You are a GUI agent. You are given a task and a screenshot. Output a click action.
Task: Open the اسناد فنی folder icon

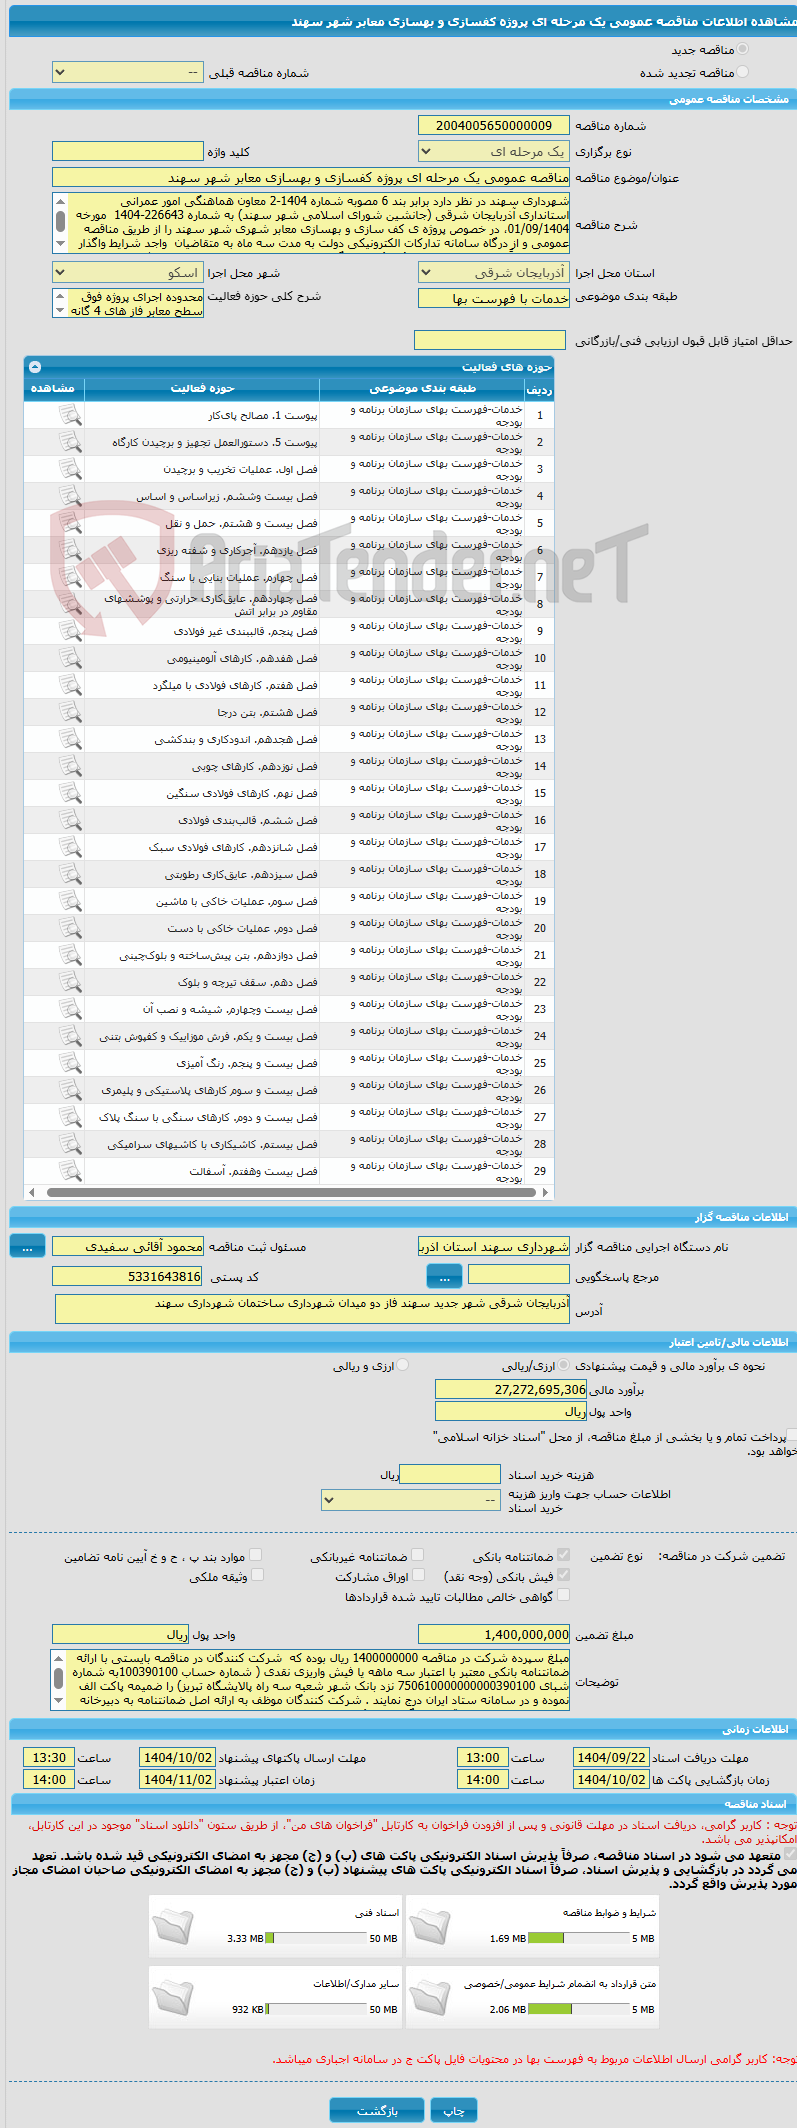coord(173,1926)
